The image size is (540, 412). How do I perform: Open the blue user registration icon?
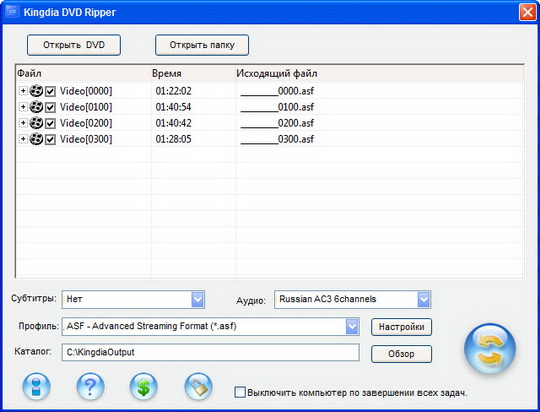(x=37, y=387)
